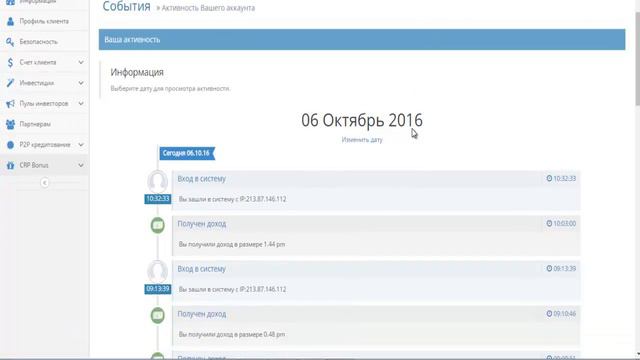Expand Счет клиента submenu chevron

tap(81, 62)
